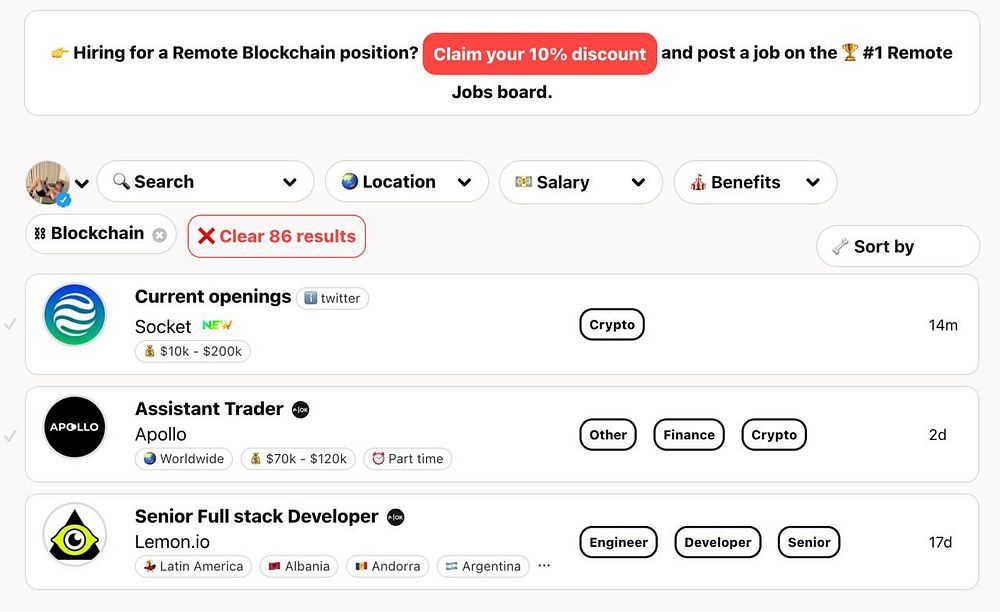The image size is (1000, 612).
Task: Click the badge icon beside Senior Full stack Developer
Action: [x=396, y=517]
